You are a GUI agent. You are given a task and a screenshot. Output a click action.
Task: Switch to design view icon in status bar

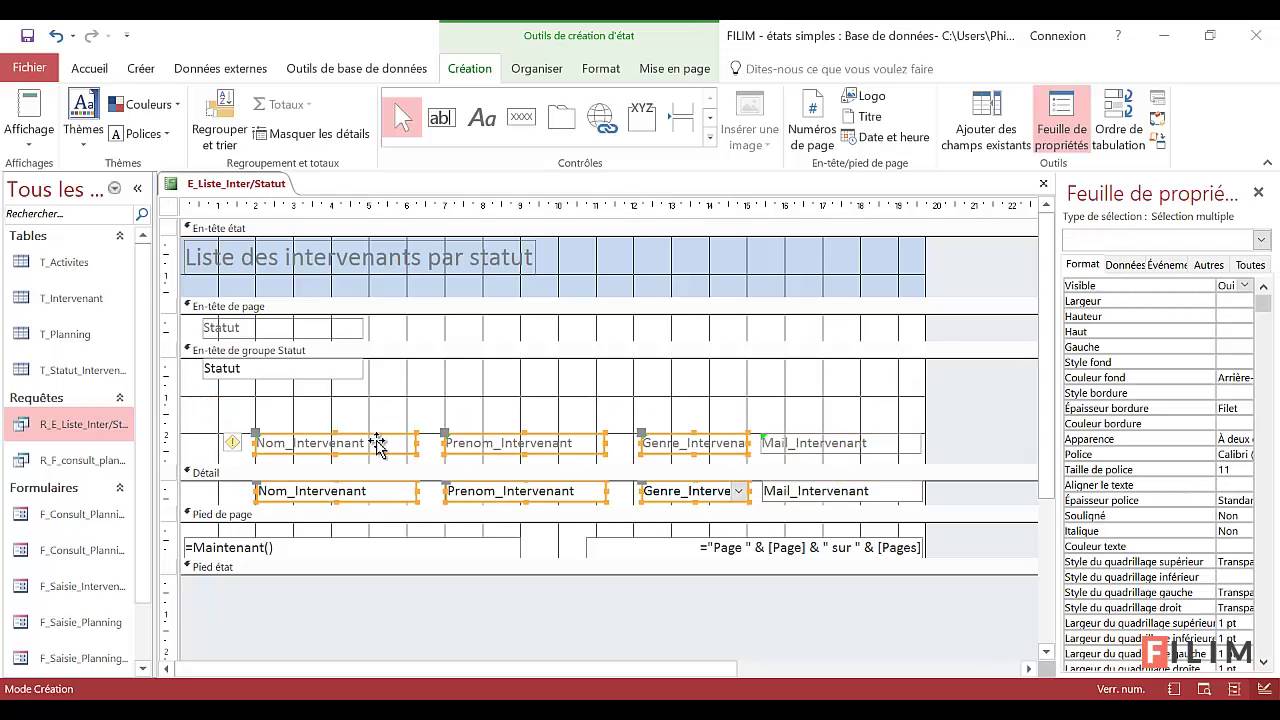[1263, 689]
